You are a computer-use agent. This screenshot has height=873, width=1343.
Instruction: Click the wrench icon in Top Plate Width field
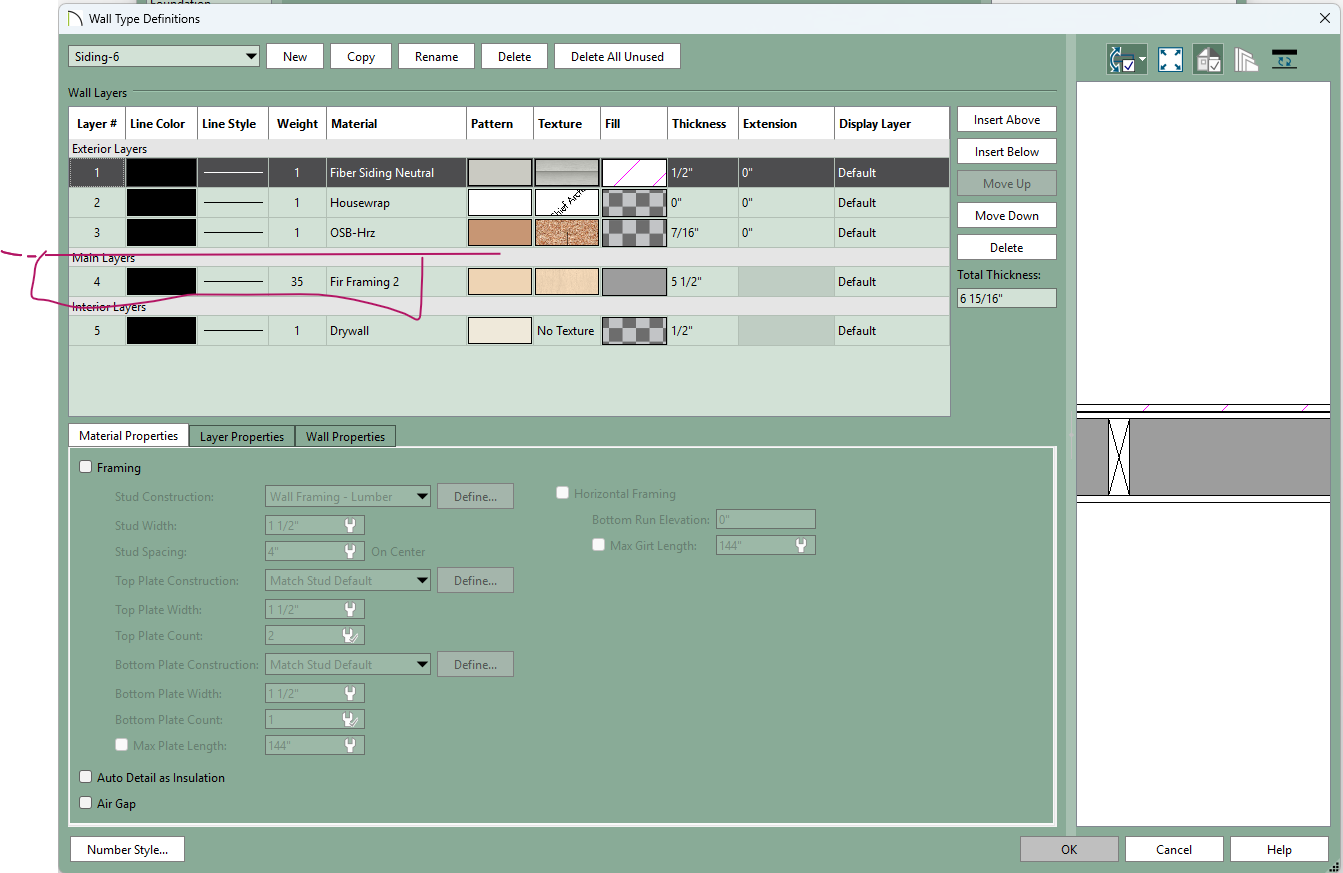[x=350, y=609]
